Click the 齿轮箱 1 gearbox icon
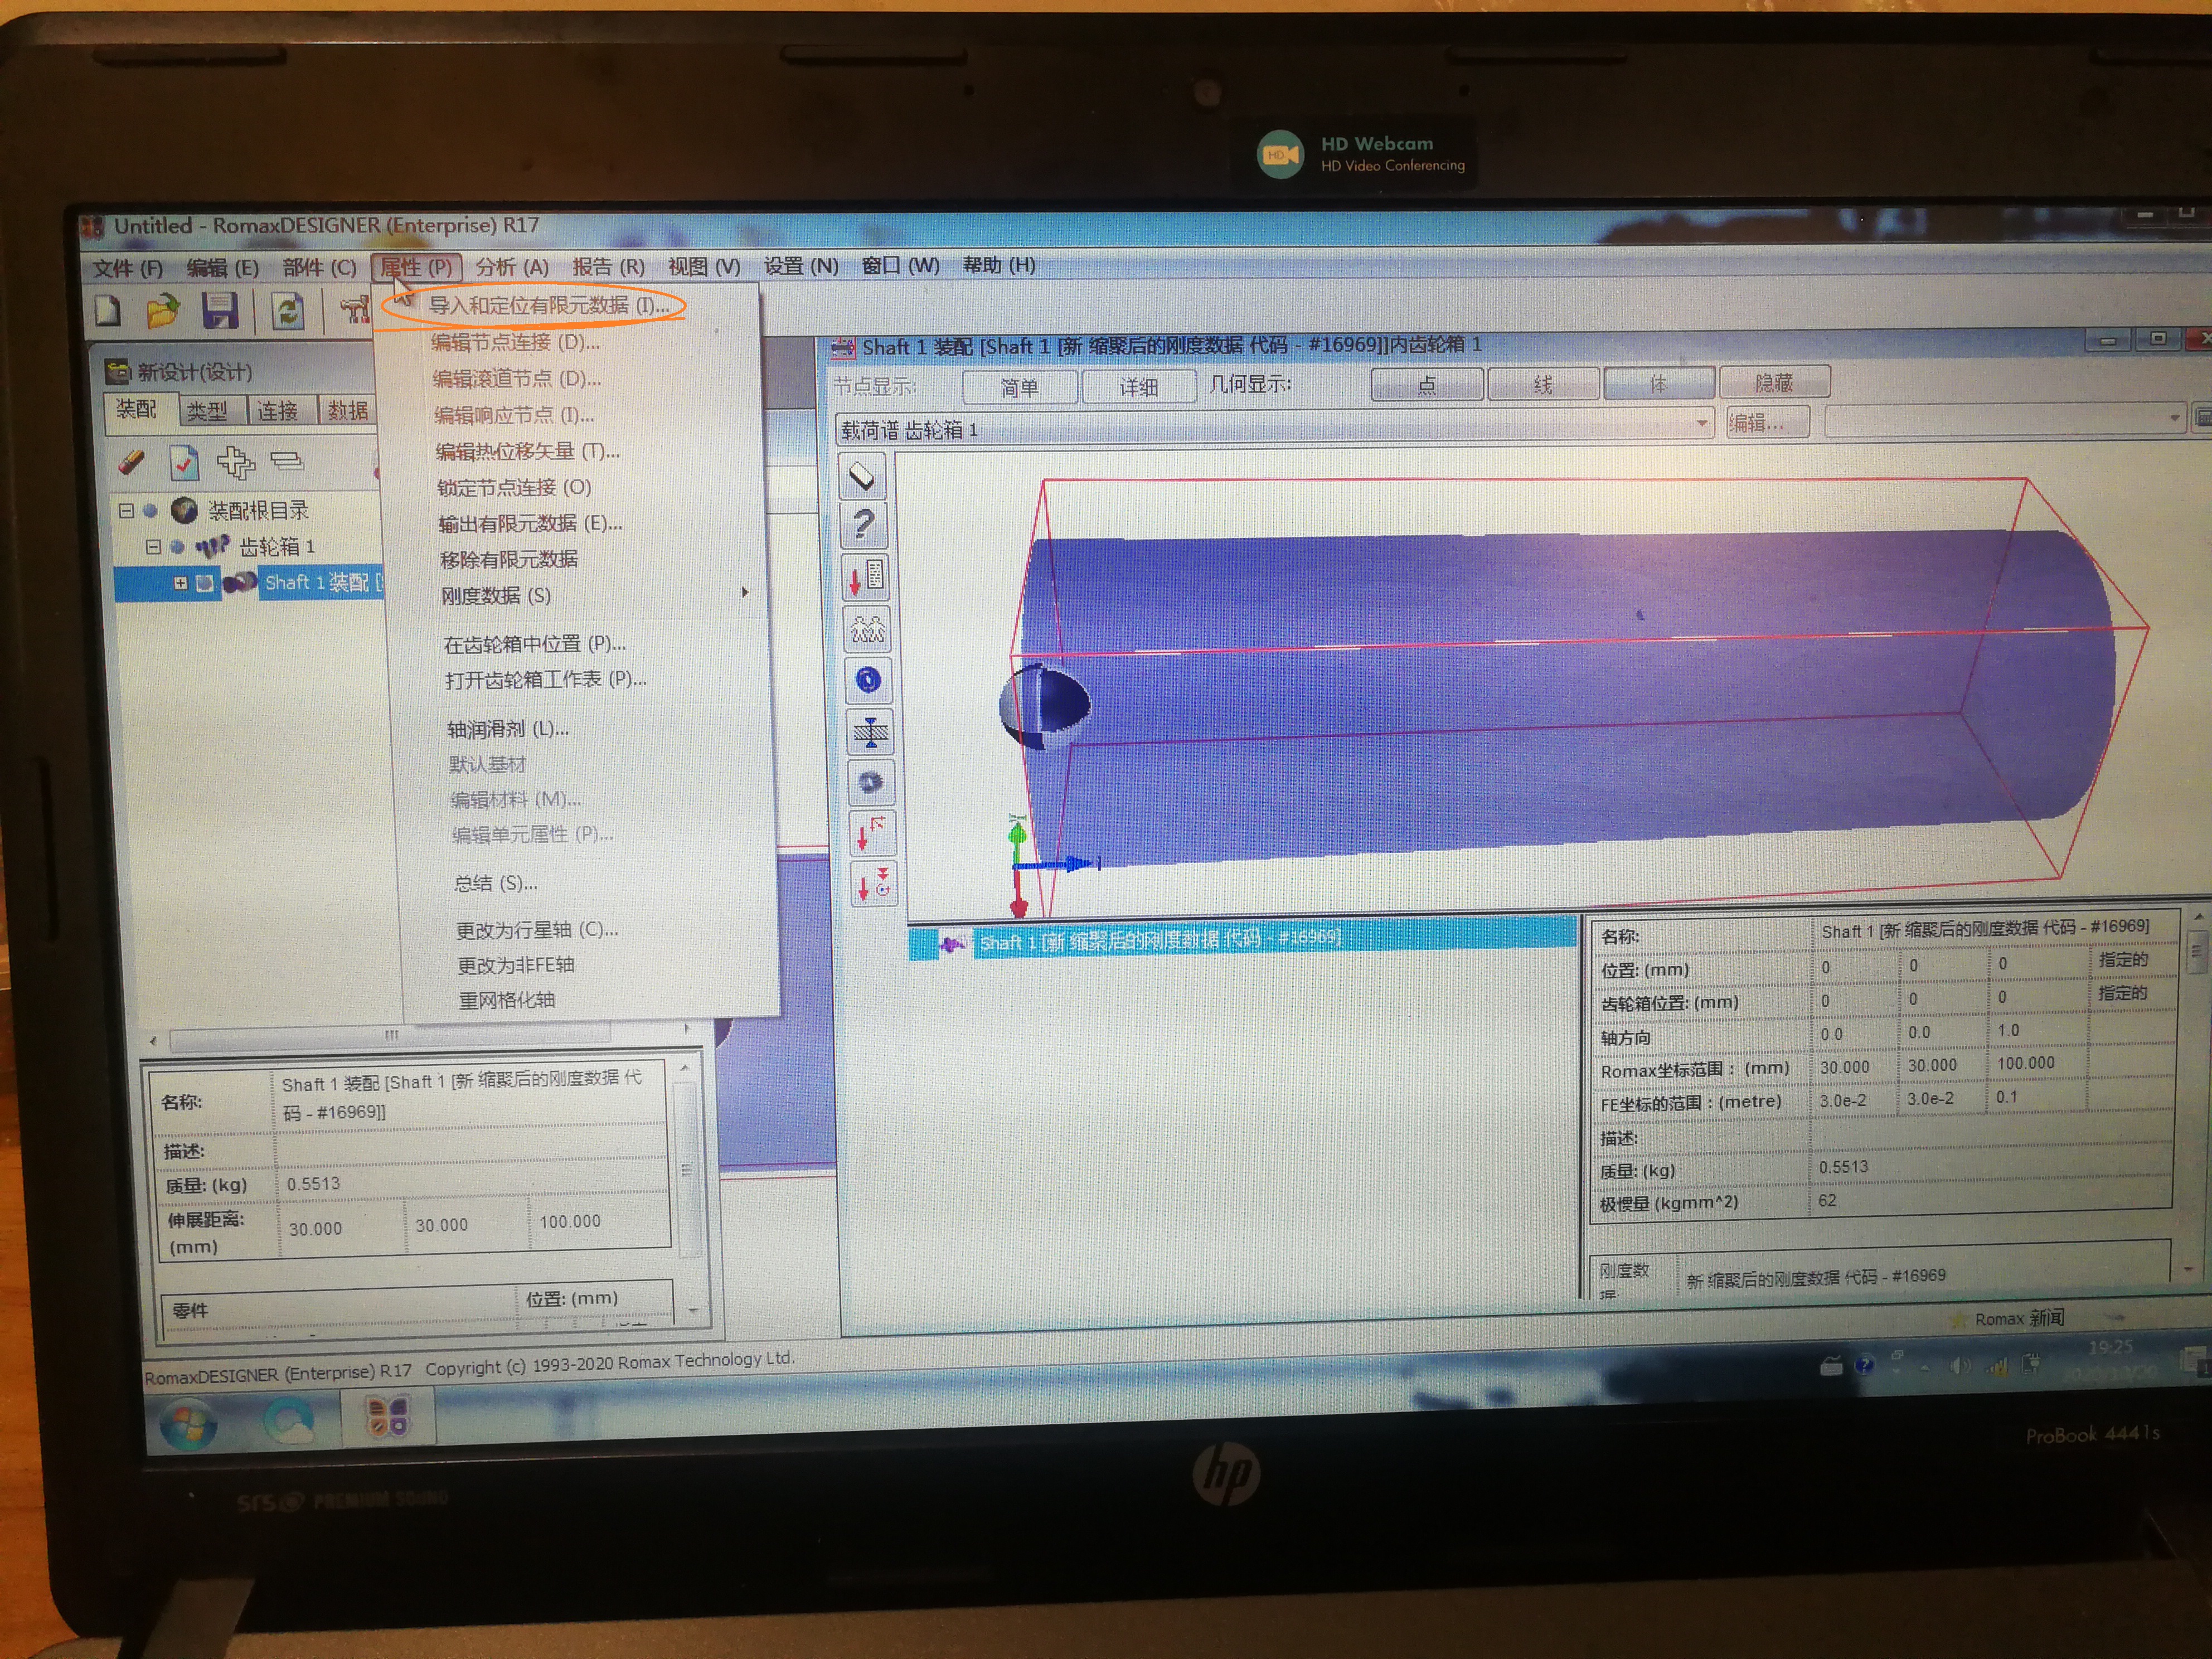The image size is (2212, 1659). click(212, 547)
